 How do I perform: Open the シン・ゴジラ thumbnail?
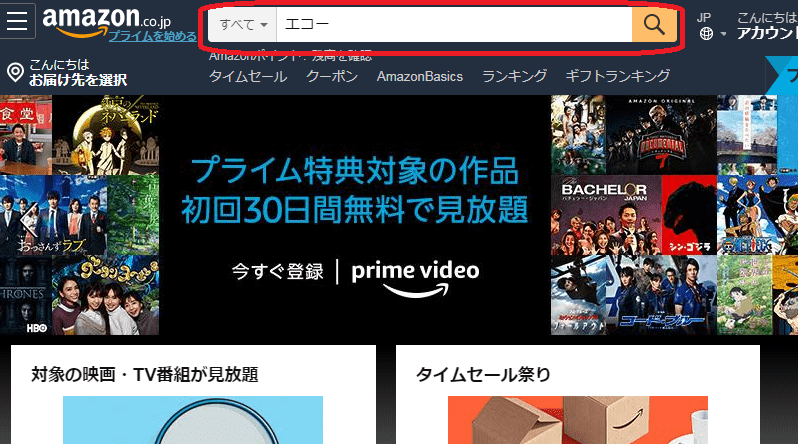point(689,215)
